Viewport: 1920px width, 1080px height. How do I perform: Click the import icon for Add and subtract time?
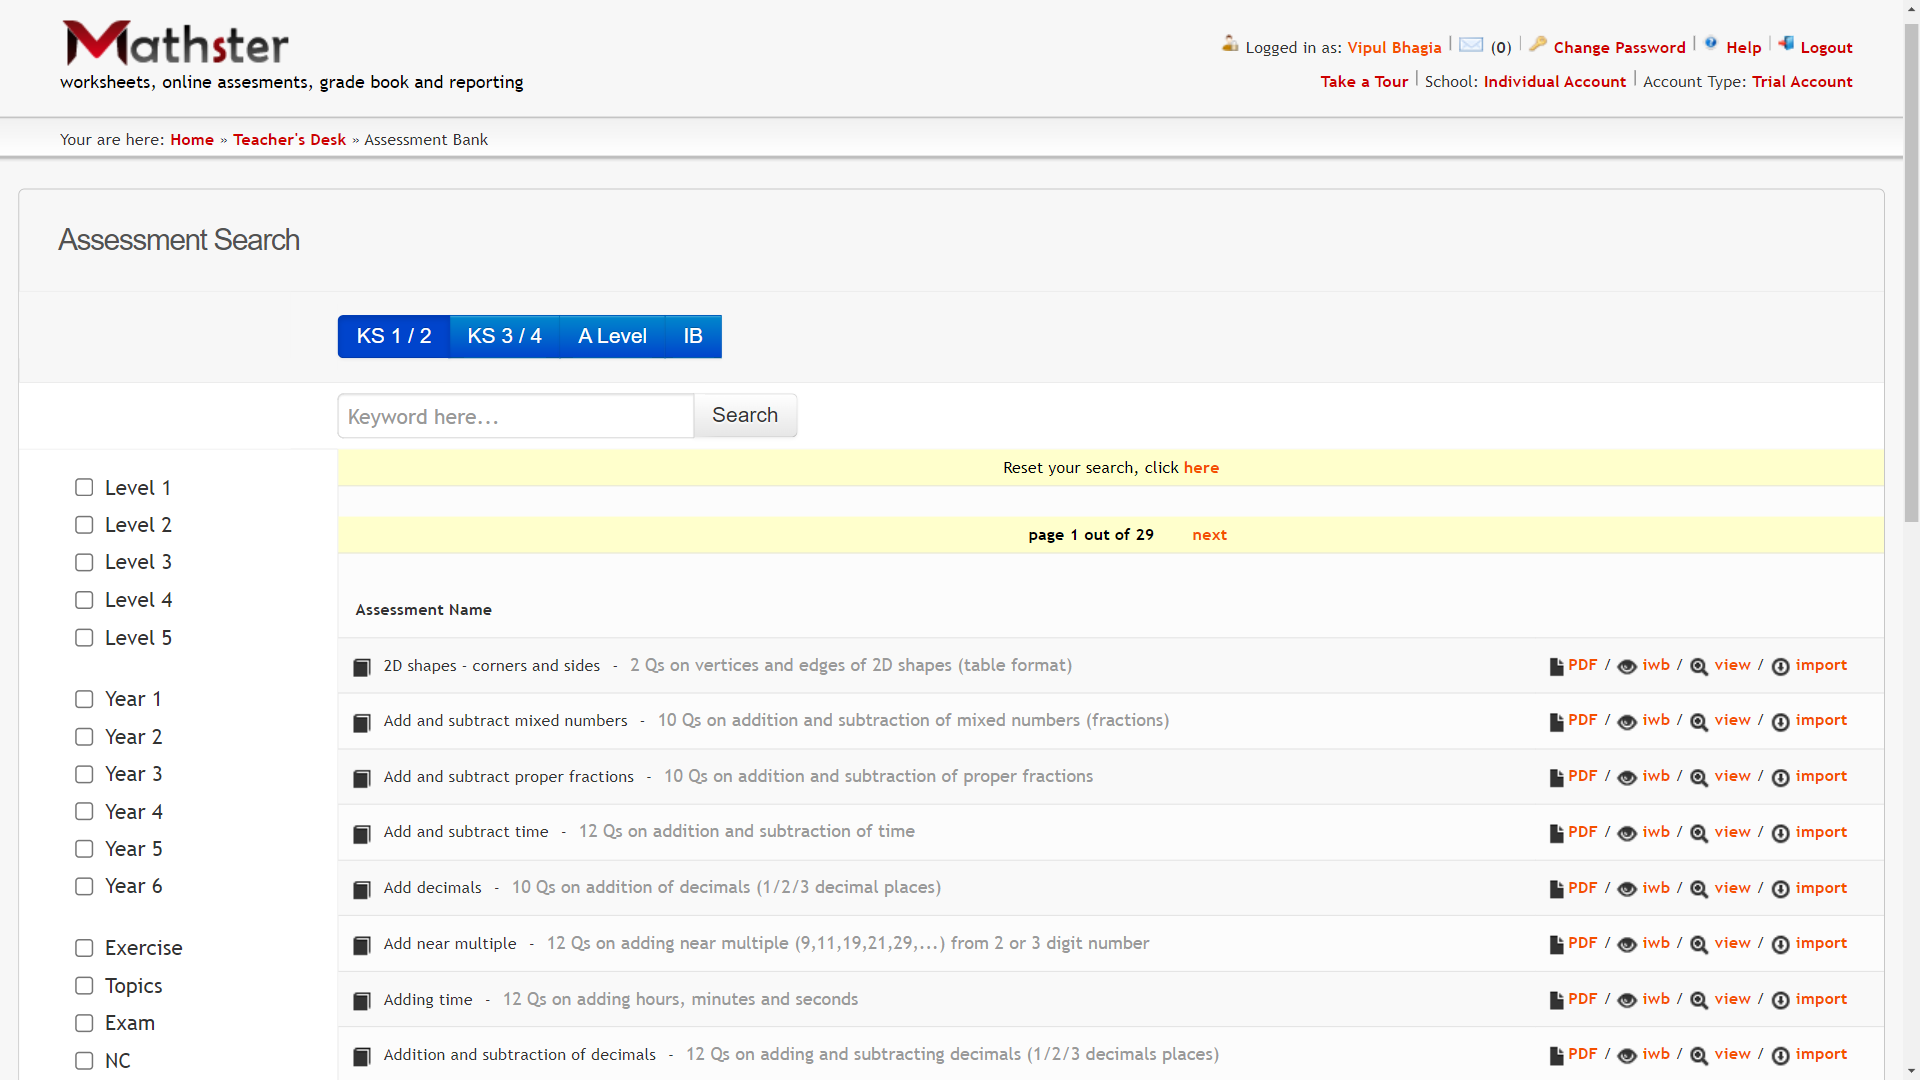[1780, 833]
